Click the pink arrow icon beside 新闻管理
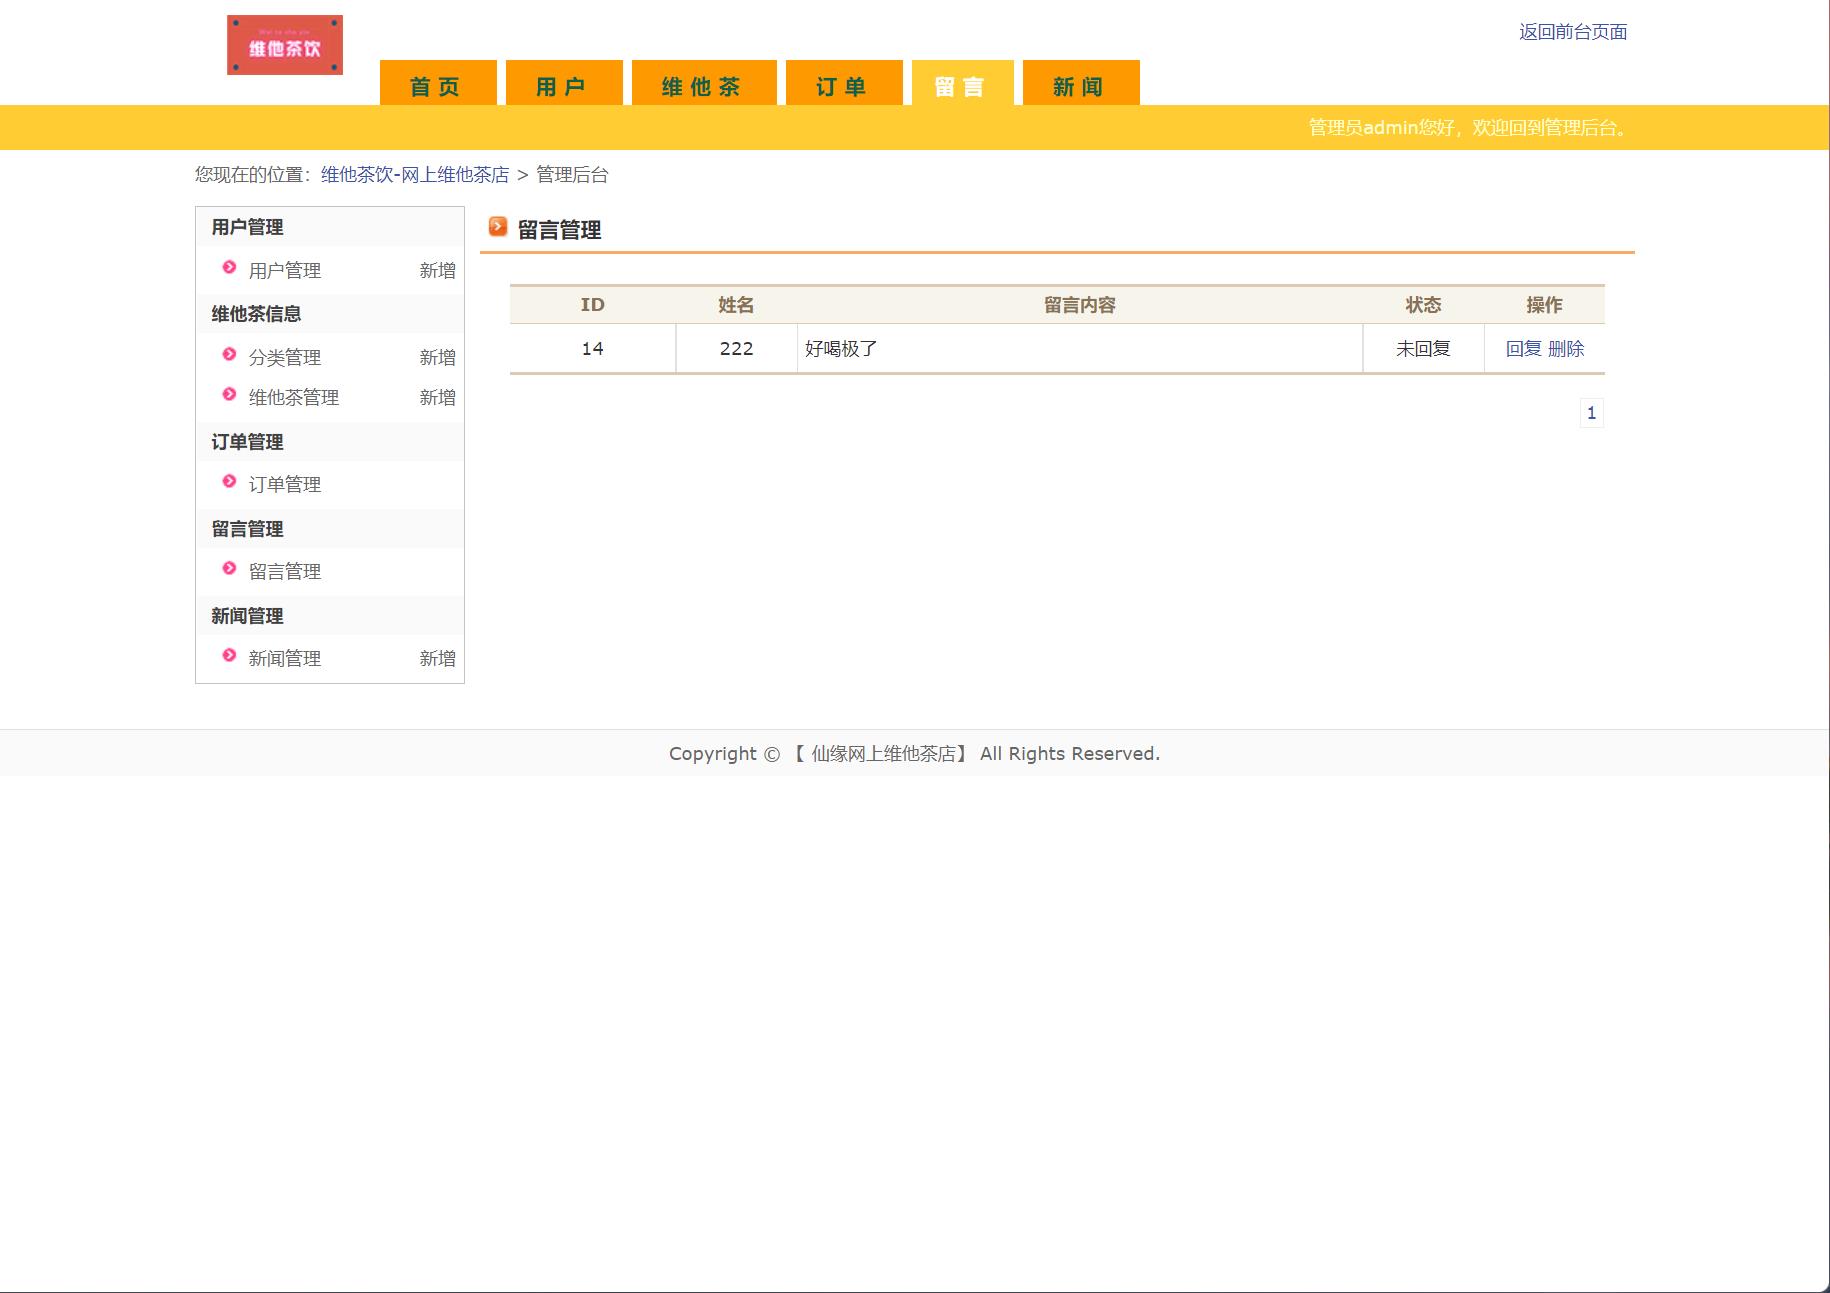Image resolution: width=1830 pixels, height=1293 pixels. [x=229, y=657]
